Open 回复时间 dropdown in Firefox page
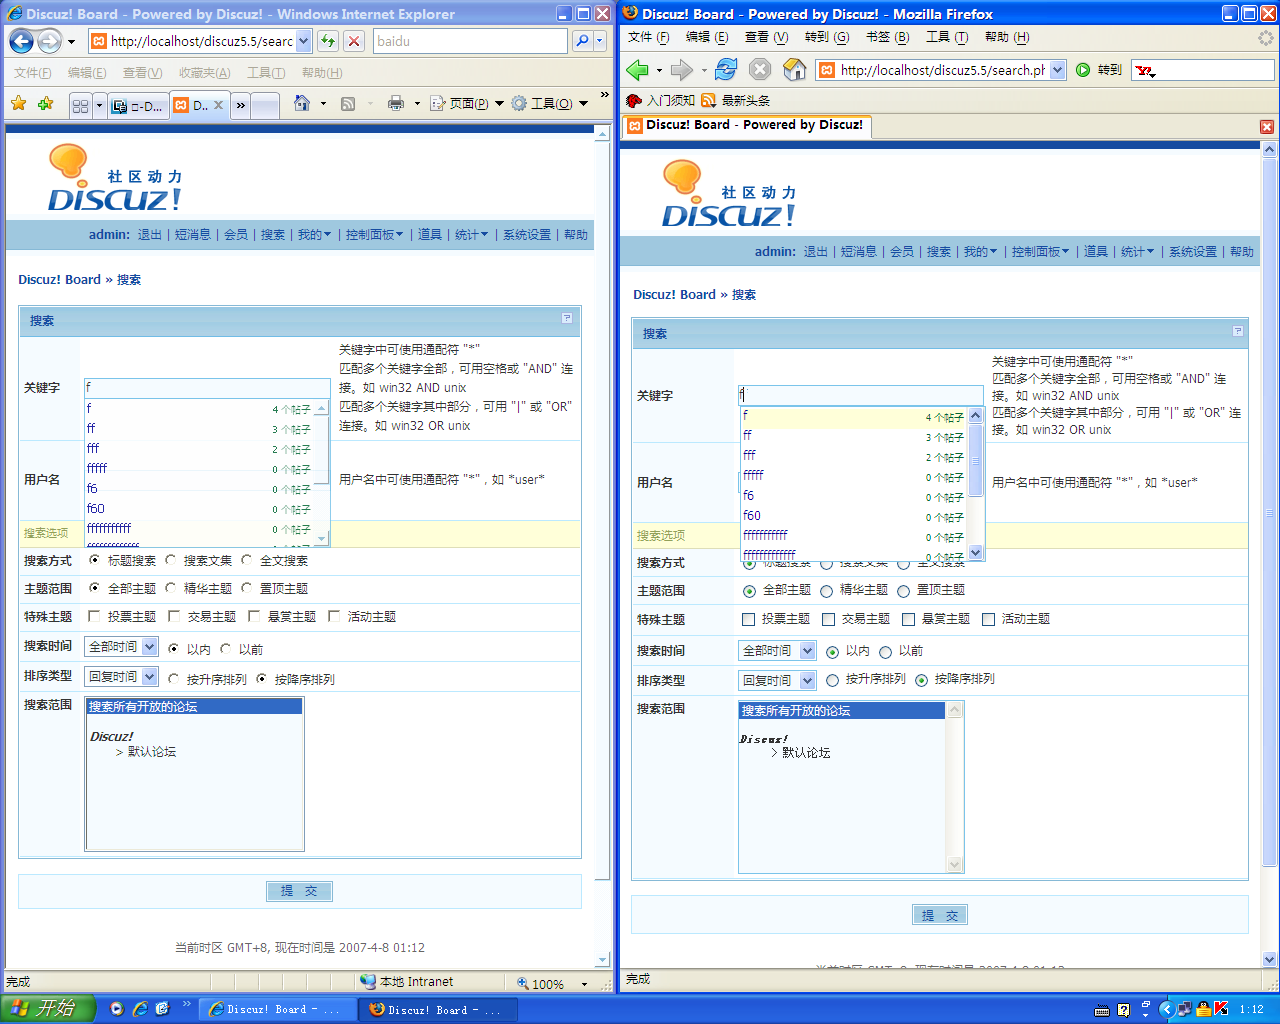Image resolution: width=1280 pixels, height=1024 pixels. (x=778, y=681)
